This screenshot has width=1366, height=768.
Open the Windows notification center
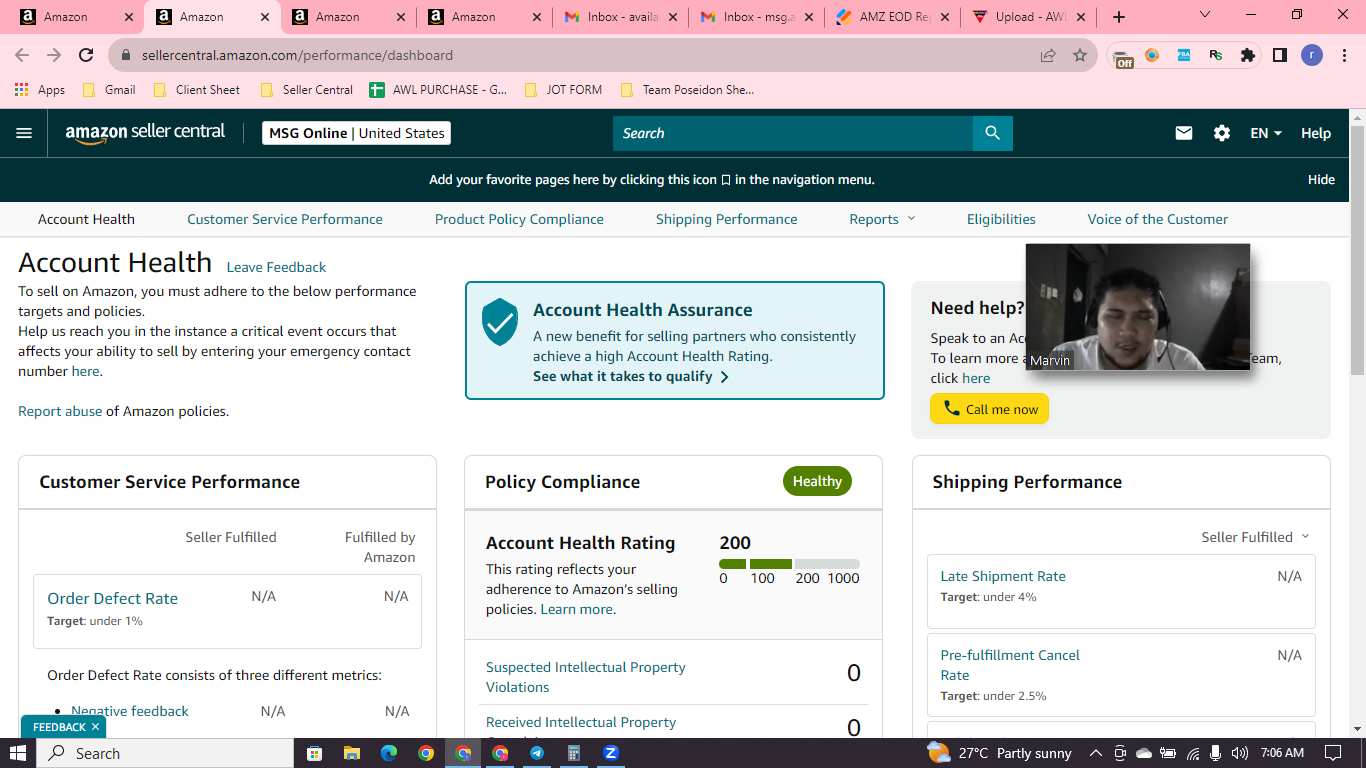(x=1332, y=753)
